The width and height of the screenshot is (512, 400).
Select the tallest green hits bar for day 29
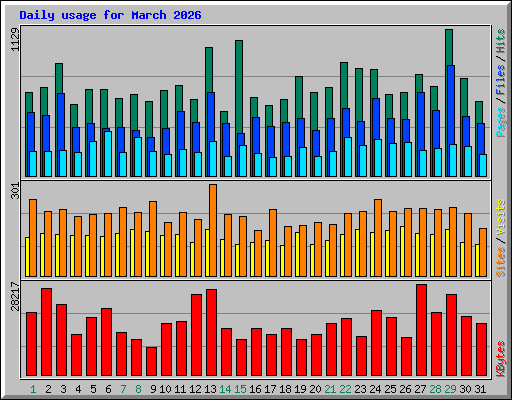[x=449, y=47]
